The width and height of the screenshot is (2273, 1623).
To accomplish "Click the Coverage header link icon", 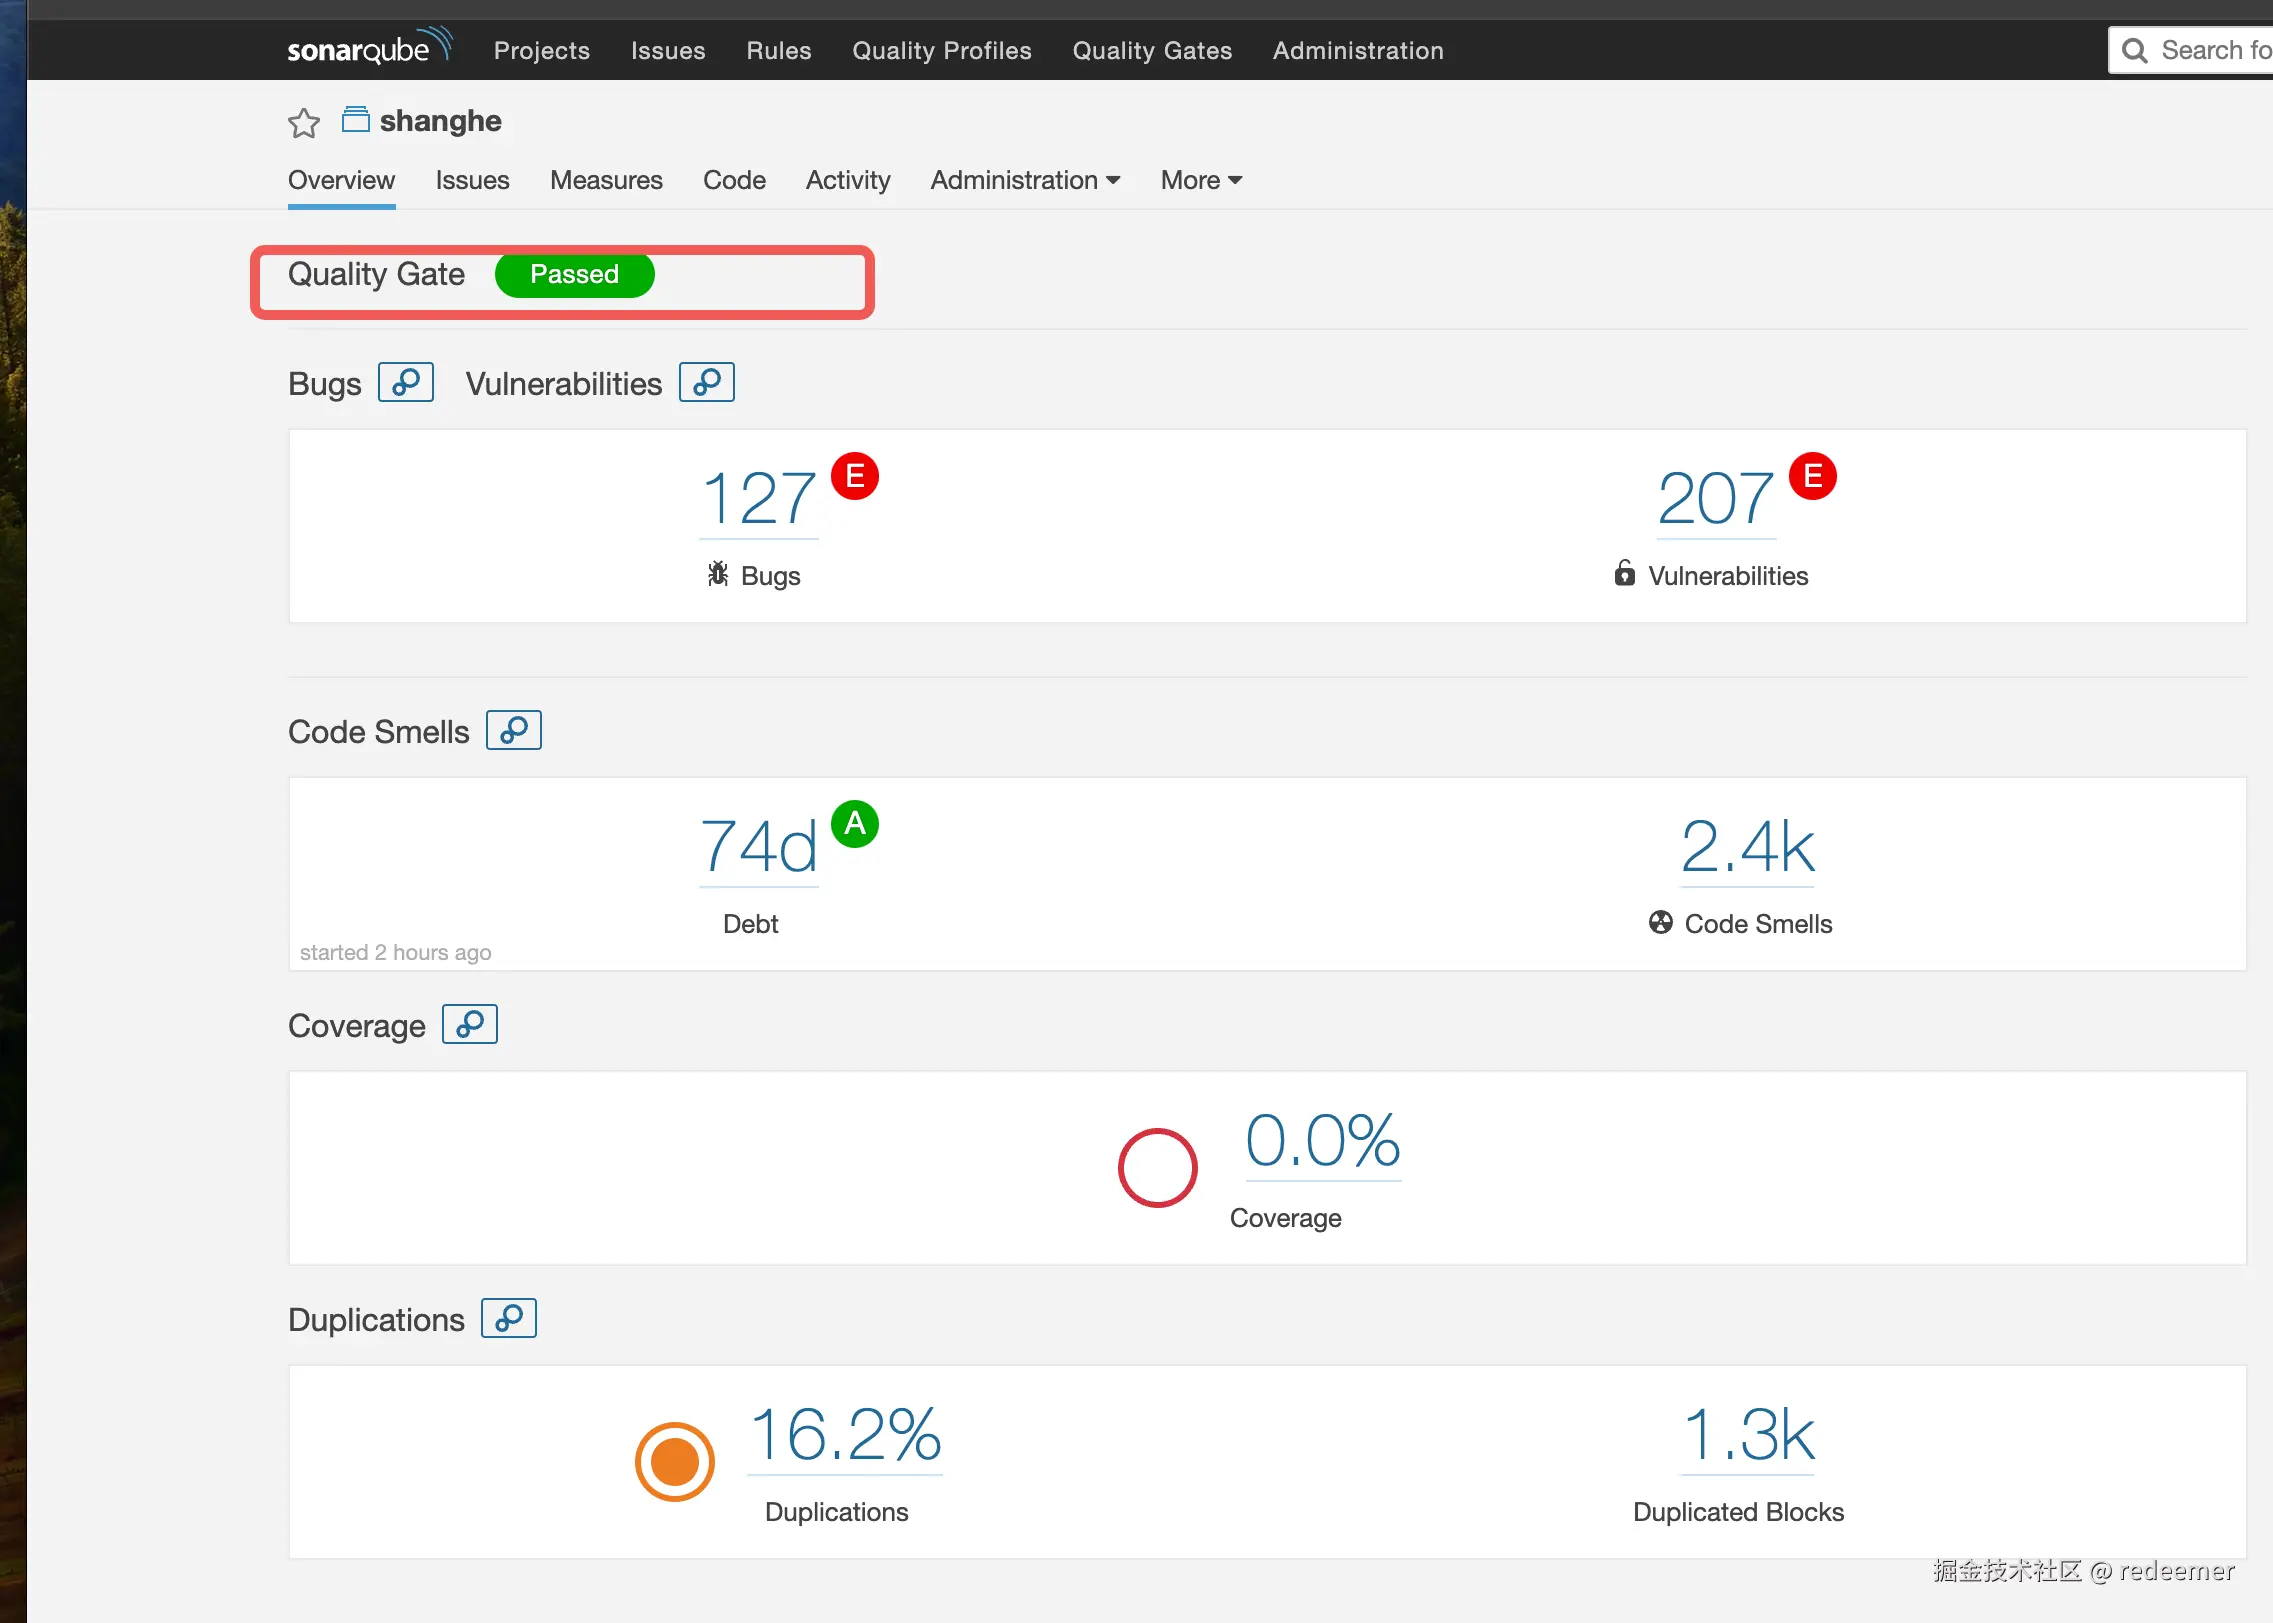I will click(469, 1024).
